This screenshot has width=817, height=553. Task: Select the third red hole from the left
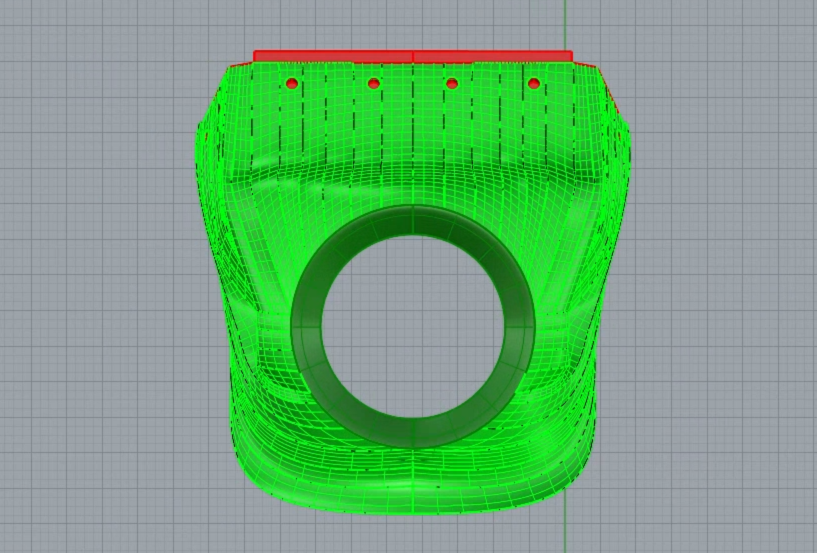pyautogui.click(x=452, y=83)
